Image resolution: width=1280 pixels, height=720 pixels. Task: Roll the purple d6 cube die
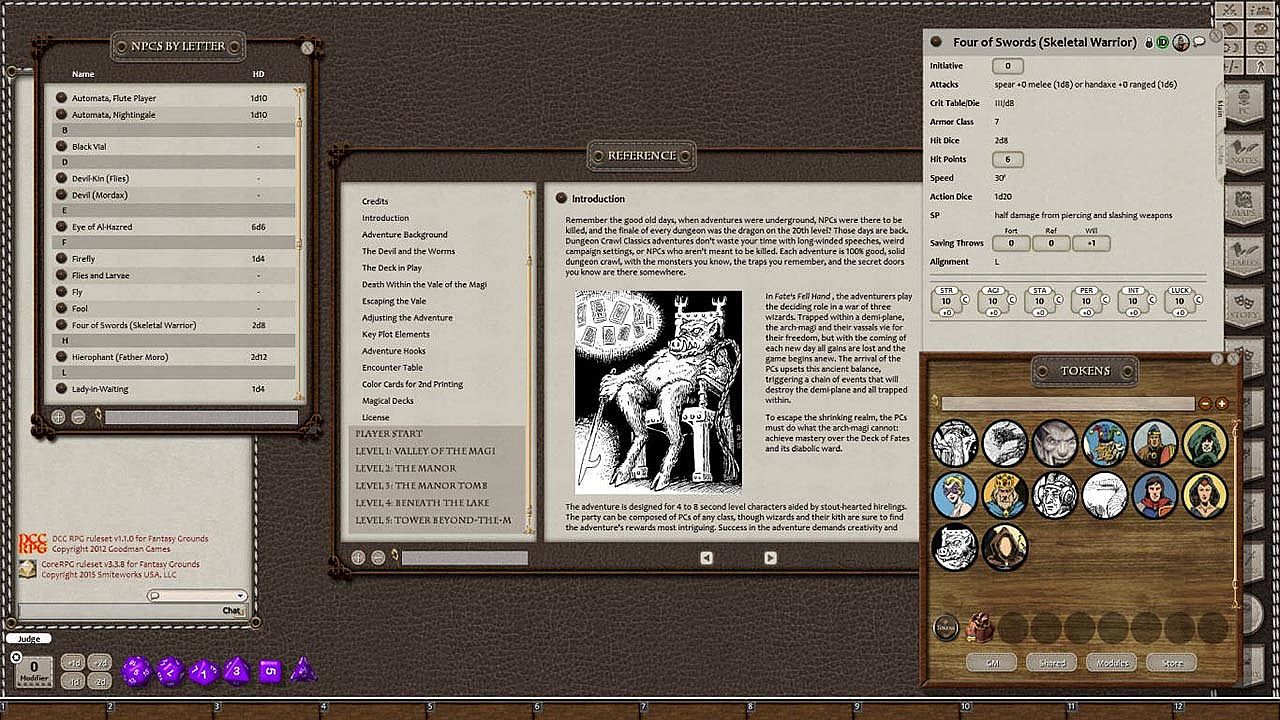coord(270,670)
